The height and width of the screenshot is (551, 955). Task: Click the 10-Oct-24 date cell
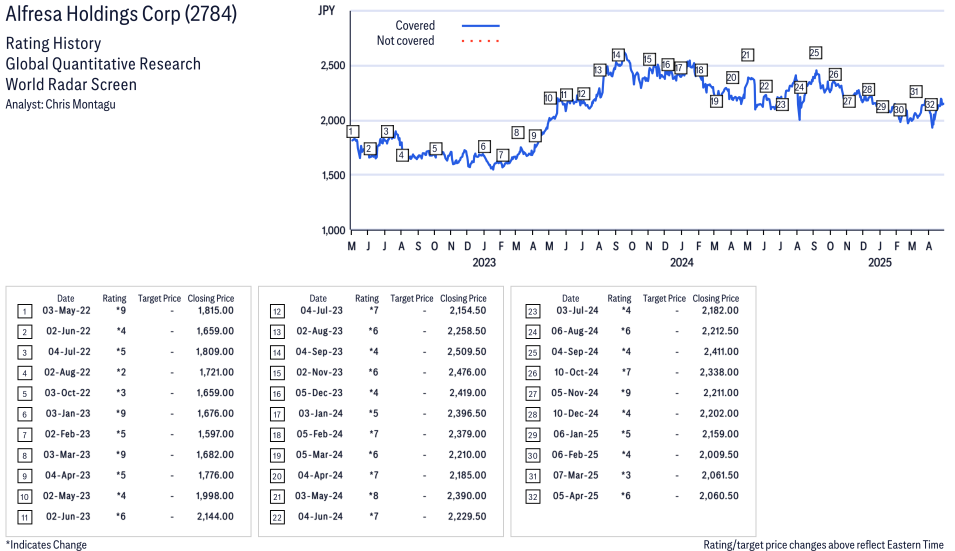click(x=576, y=372)
